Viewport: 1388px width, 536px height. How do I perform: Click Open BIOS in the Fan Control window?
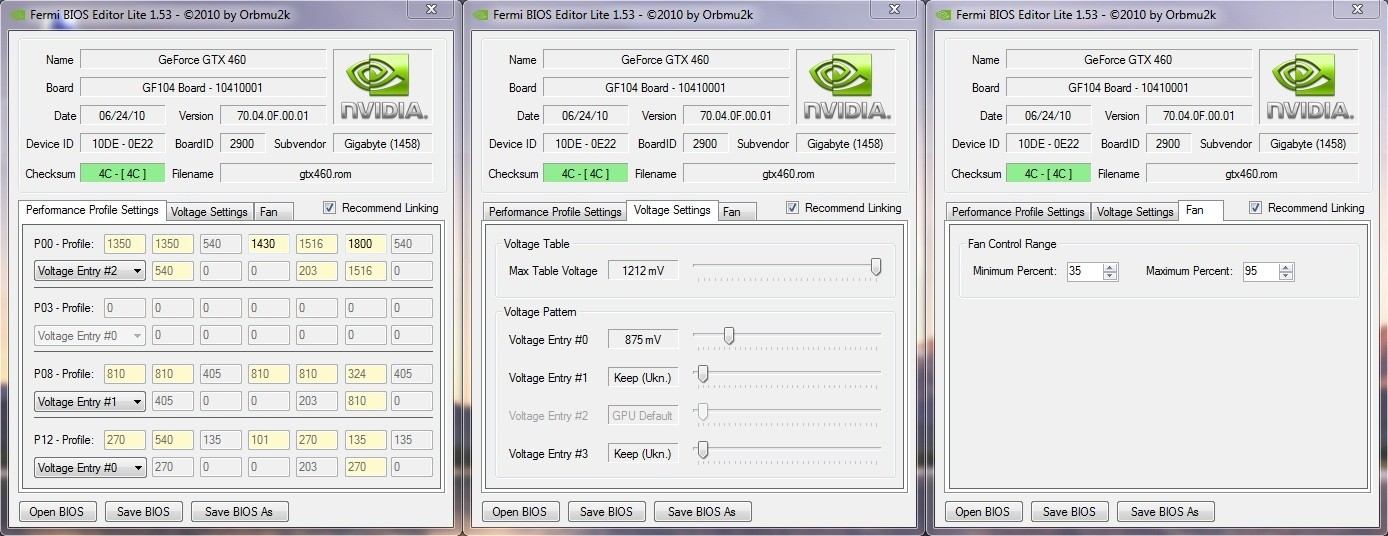click(x=983, y=511)
